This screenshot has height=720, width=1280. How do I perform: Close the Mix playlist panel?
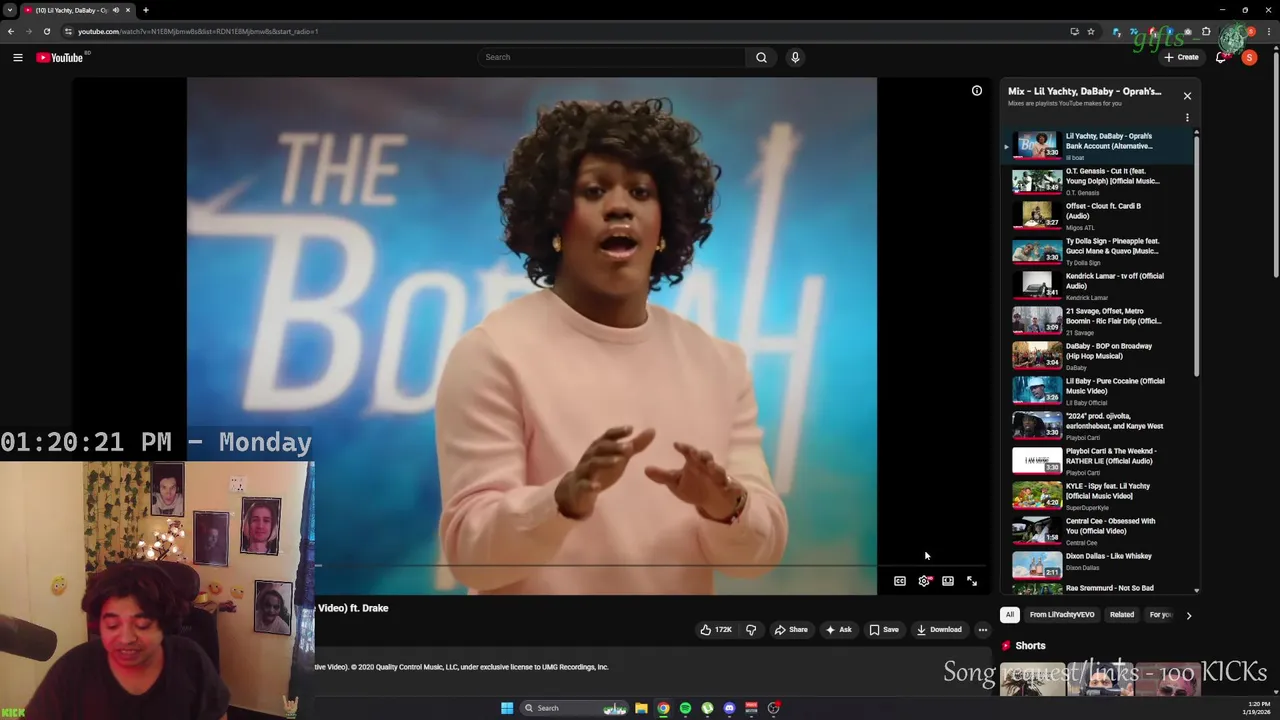pyautogui.click(x=1187, y=96)
